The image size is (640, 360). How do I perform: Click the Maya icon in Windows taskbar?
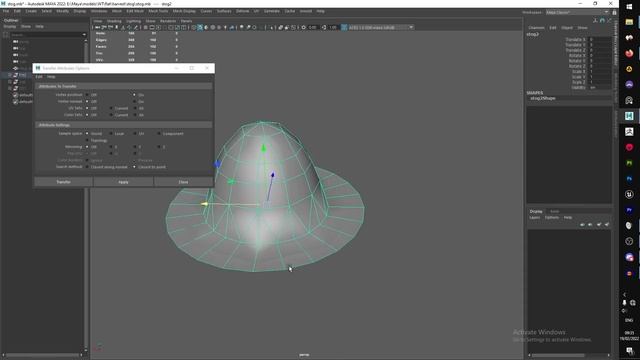(629, 116)
